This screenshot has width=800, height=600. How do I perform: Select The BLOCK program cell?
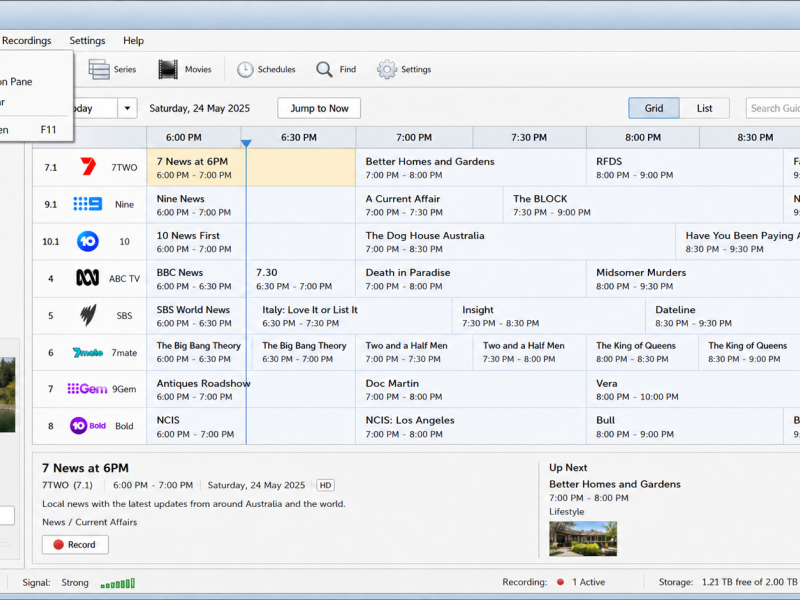point(643,205)
